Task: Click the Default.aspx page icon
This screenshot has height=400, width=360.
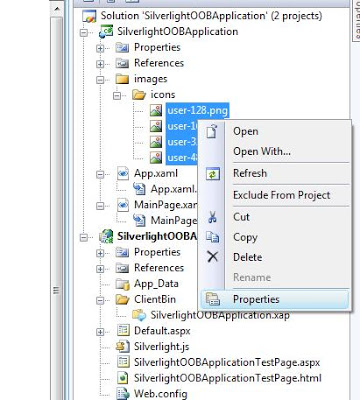Action: click(123, 331)
